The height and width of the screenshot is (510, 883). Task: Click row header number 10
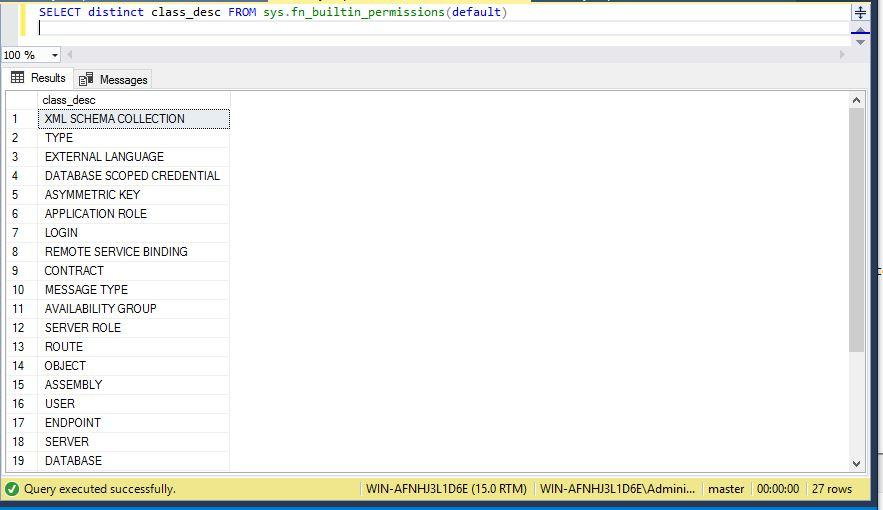tap(21, 290)
